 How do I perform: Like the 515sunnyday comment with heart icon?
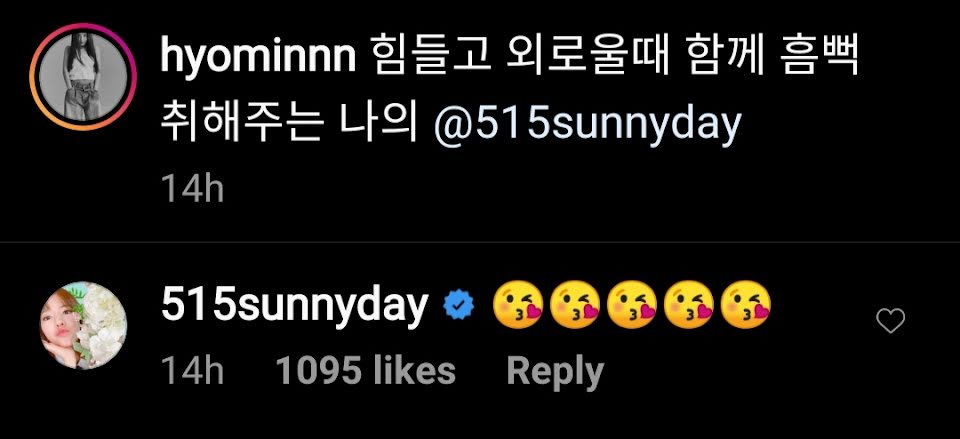point(890,320)
